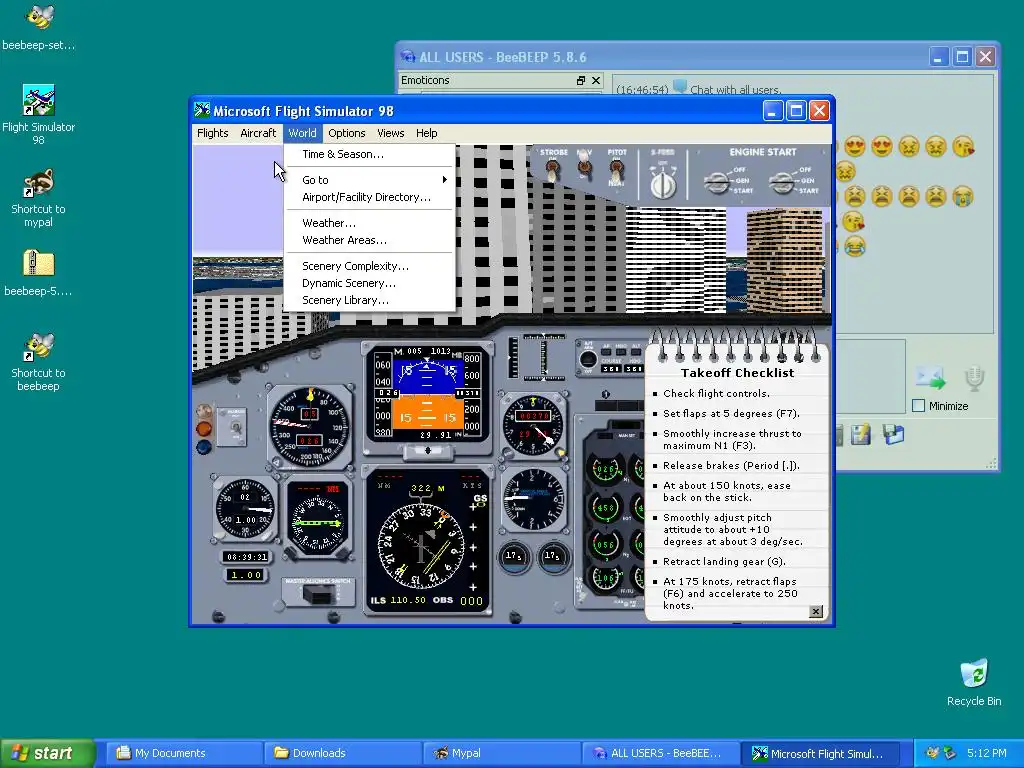The width and height of the screenshot is (1024, 768).
Task: Turn the rotary selector knob beside ENGINE START
Action: [x=663, y=184]
